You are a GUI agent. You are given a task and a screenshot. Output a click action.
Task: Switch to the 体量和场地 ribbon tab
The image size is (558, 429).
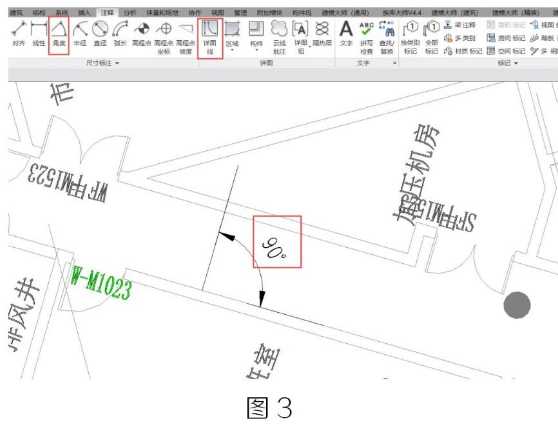pyautogui.click(x=162, y=12)
